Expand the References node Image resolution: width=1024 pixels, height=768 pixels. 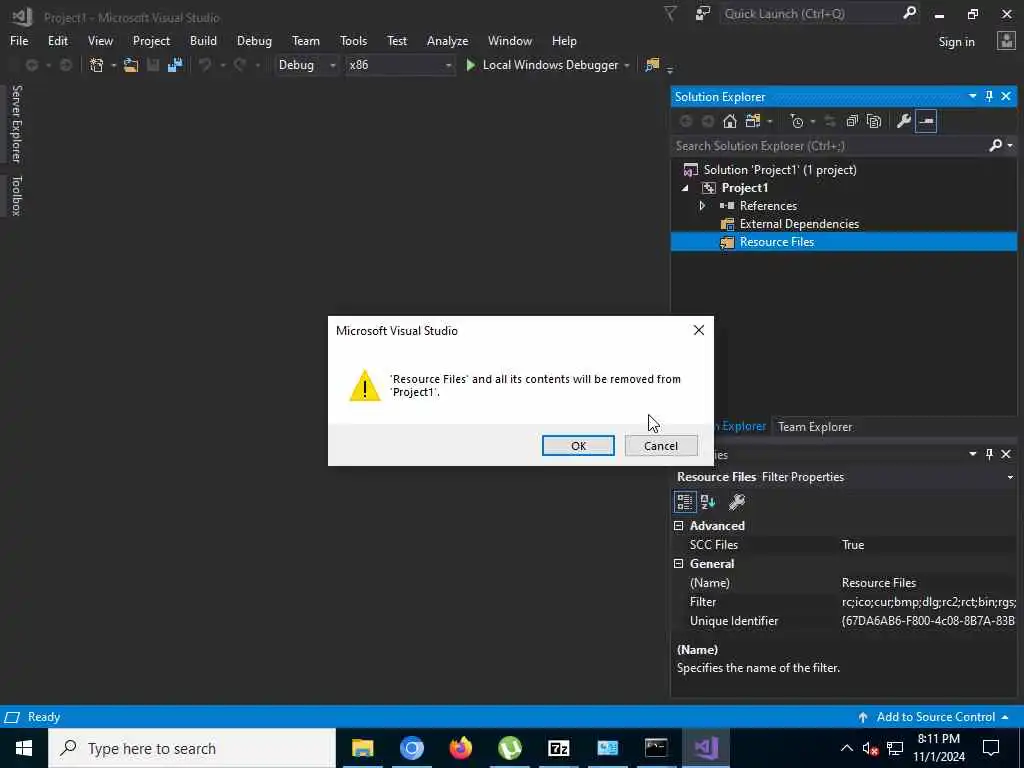[703, 206]
